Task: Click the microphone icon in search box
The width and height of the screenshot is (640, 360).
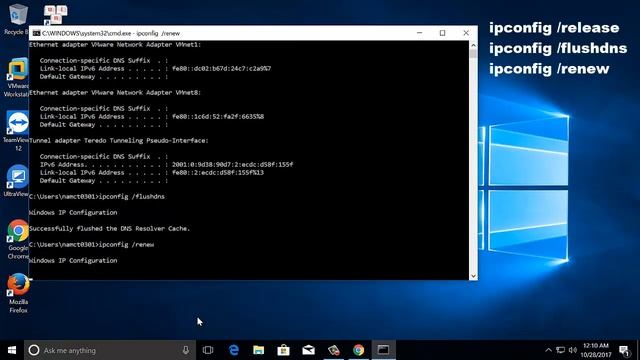Action: coord(186,350)
